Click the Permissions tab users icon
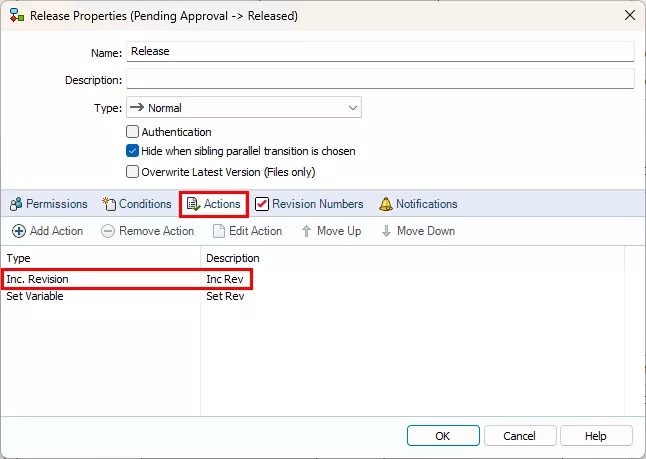This screenshot has width=646, height=459. (16, 204)
